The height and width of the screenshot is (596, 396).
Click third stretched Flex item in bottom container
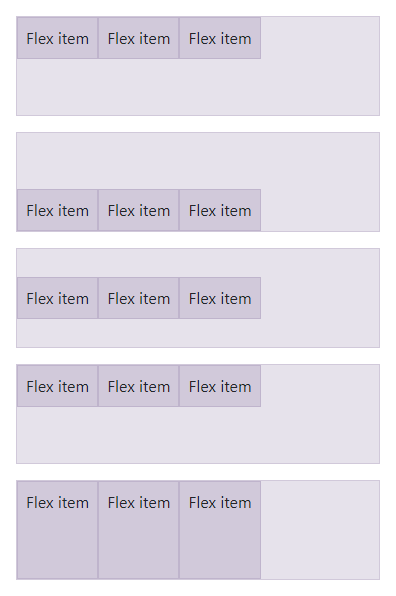pos(220,530)
